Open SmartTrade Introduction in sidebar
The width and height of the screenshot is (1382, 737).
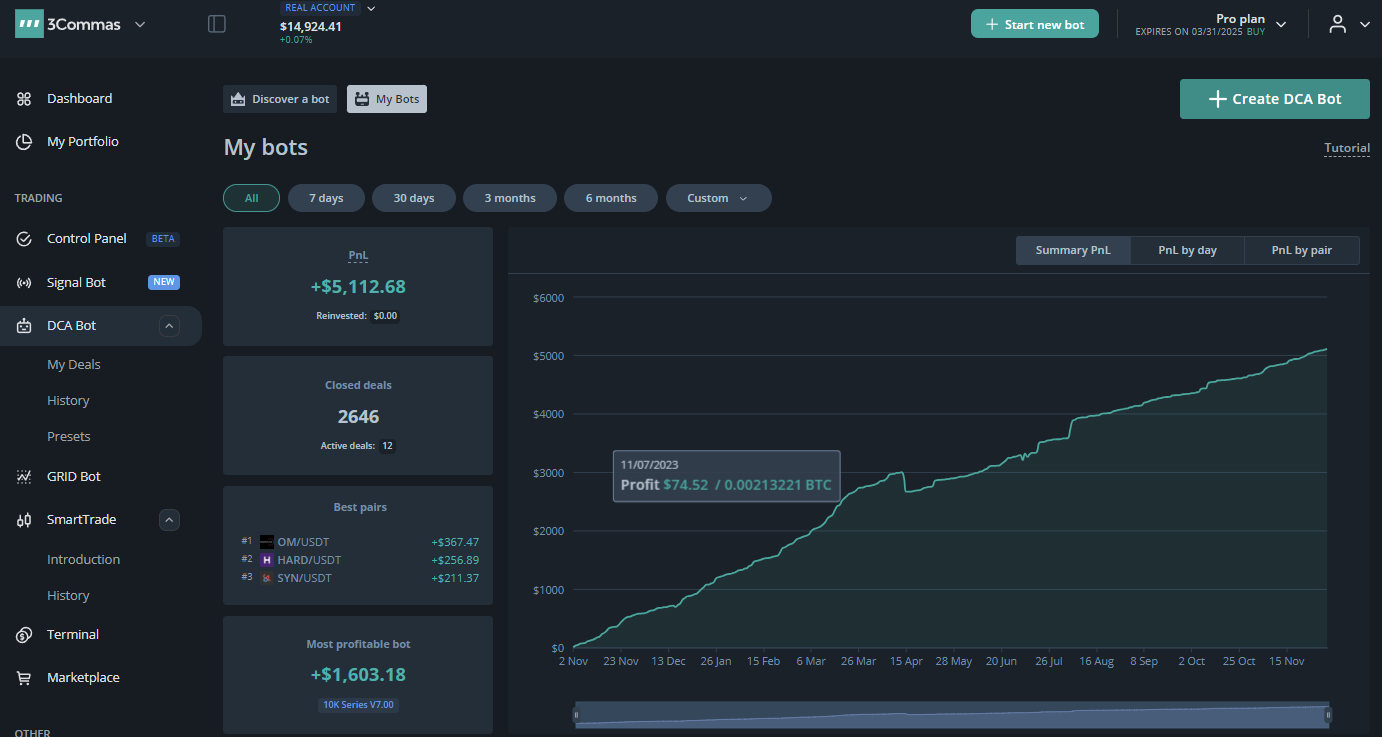click(84, 560)
